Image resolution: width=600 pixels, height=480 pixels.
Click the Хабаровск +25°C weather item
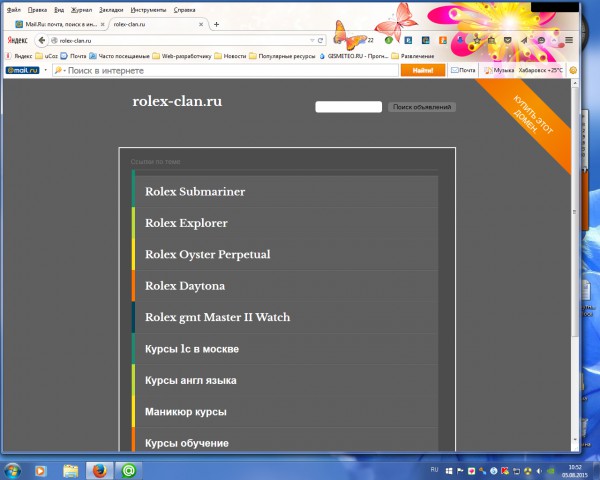[x=540, y=70]
